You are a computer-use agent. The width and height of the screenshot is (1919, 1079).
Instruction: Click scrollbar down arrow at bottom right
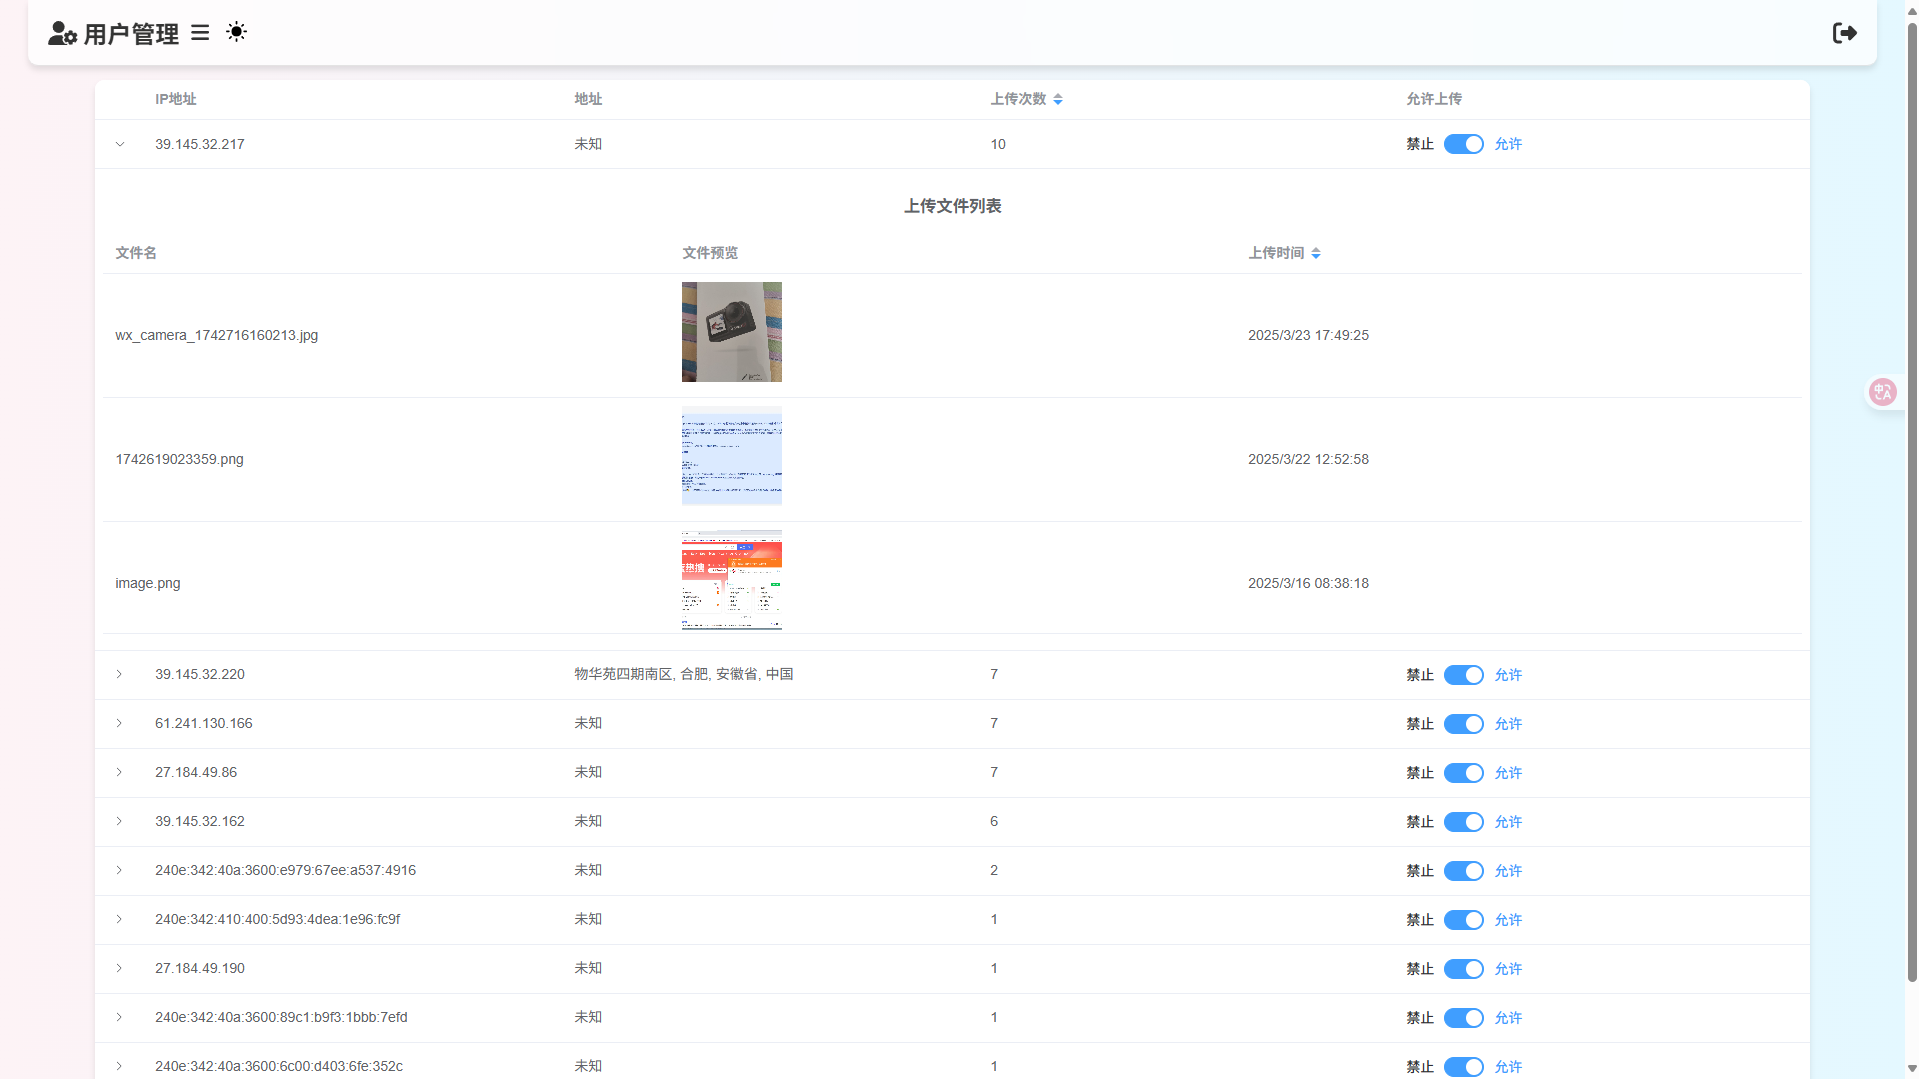click(1912, 1069)
